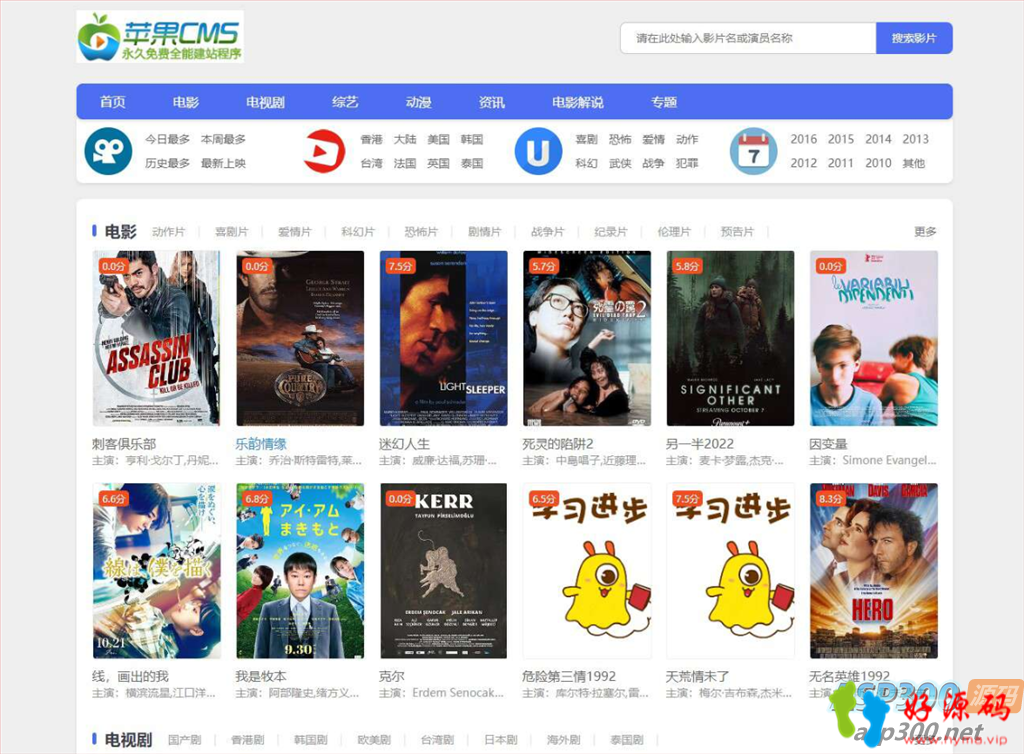Open the Significant Other poster
This screenshot has height=754, width=1024.
[x=730, y=338]
